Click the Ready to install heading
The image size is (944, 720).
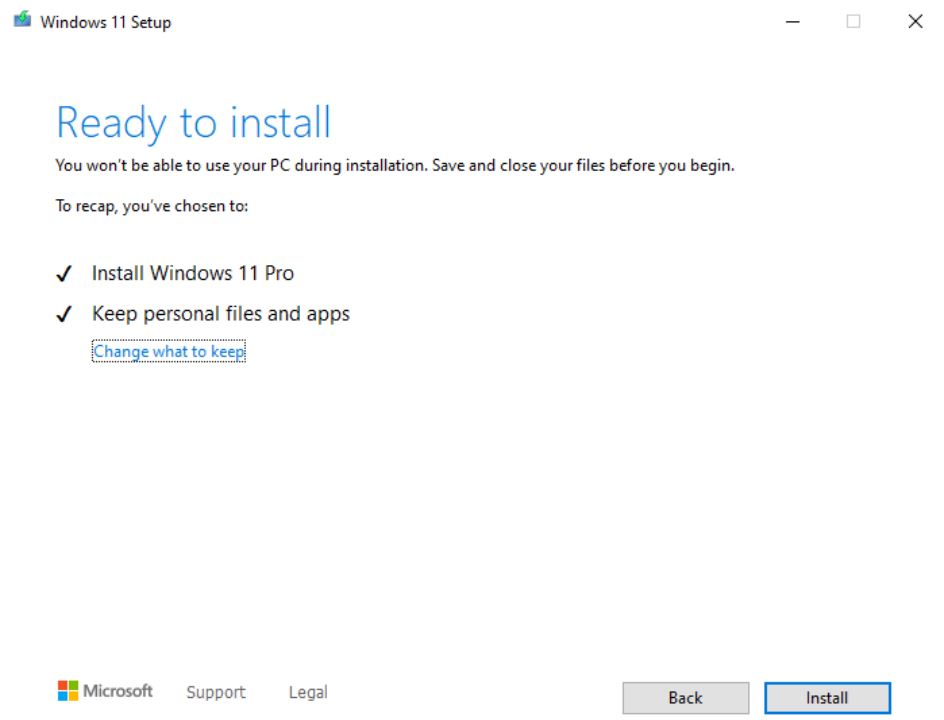tap(193, 123)
